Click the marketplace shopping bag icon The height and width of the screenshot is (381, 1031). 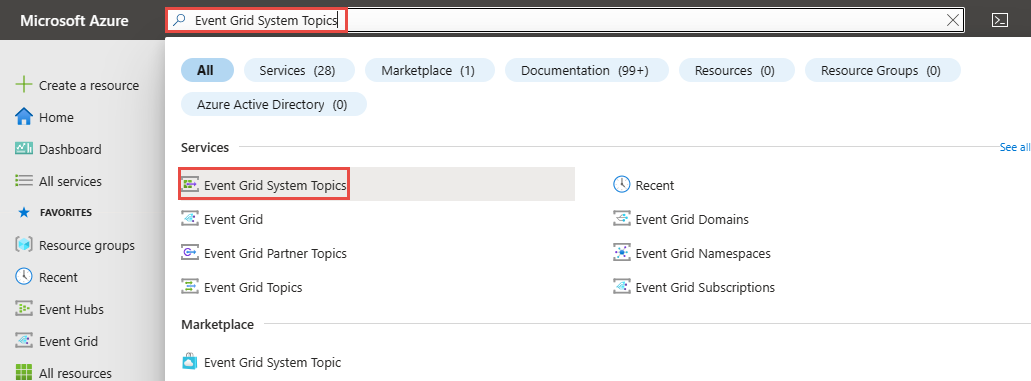tap(189, 361)
